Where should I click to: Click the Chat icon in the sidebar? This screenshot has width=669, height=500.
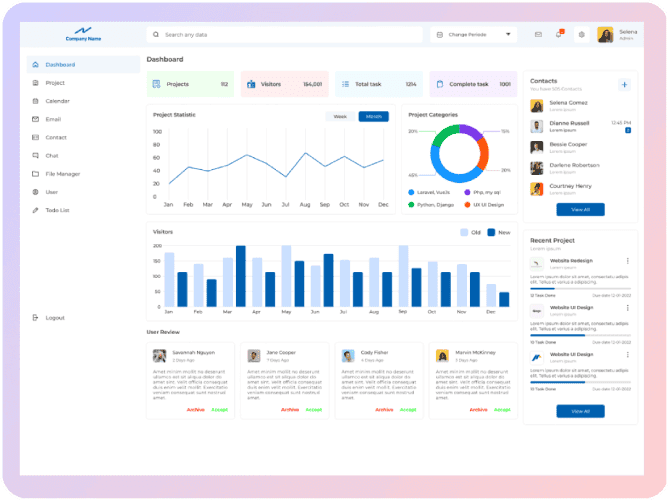36,156
